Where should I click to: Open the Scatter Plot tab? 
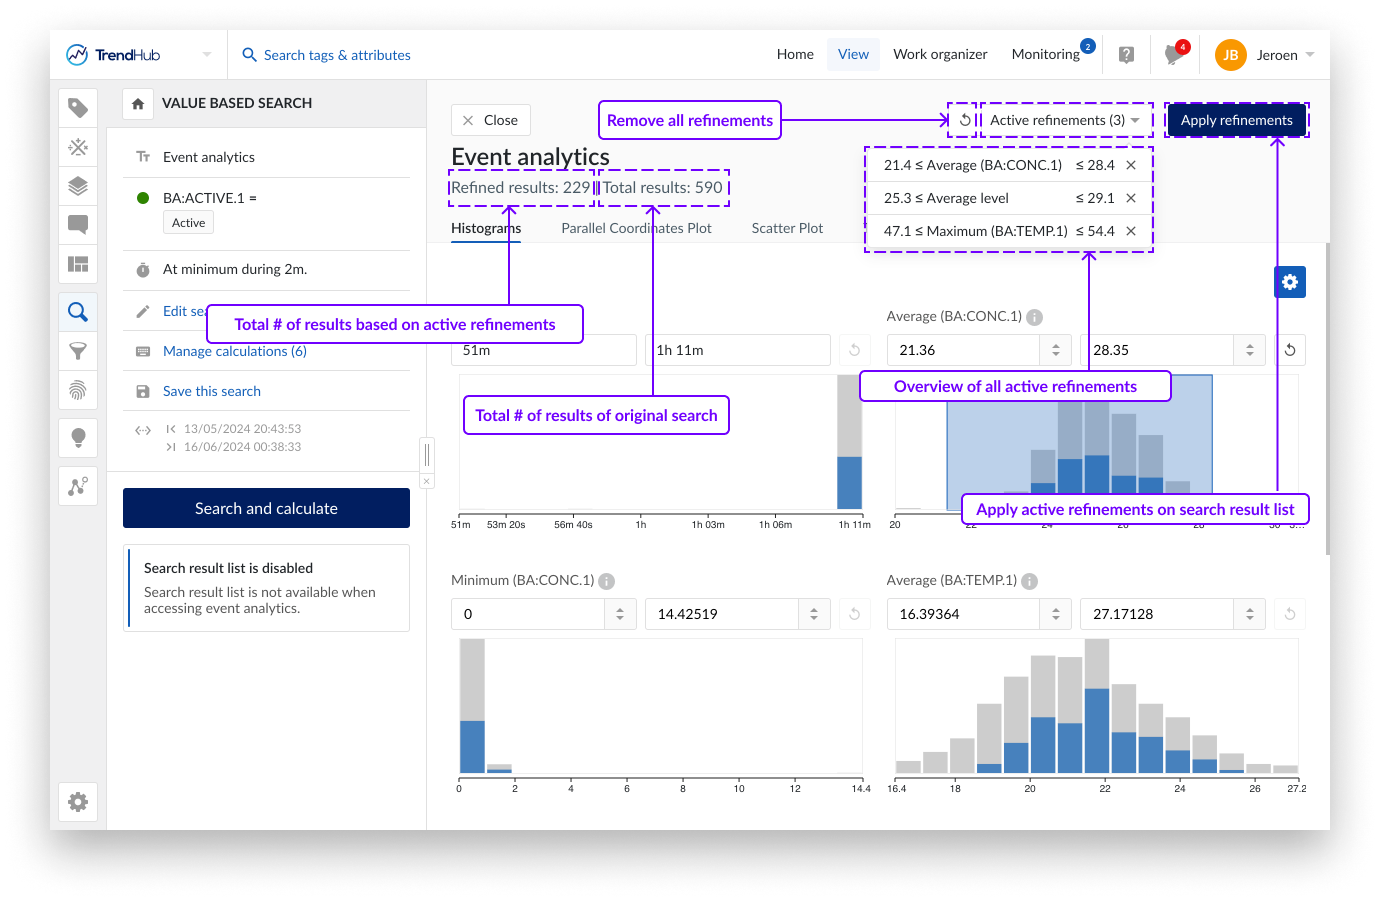click(787, 228)
